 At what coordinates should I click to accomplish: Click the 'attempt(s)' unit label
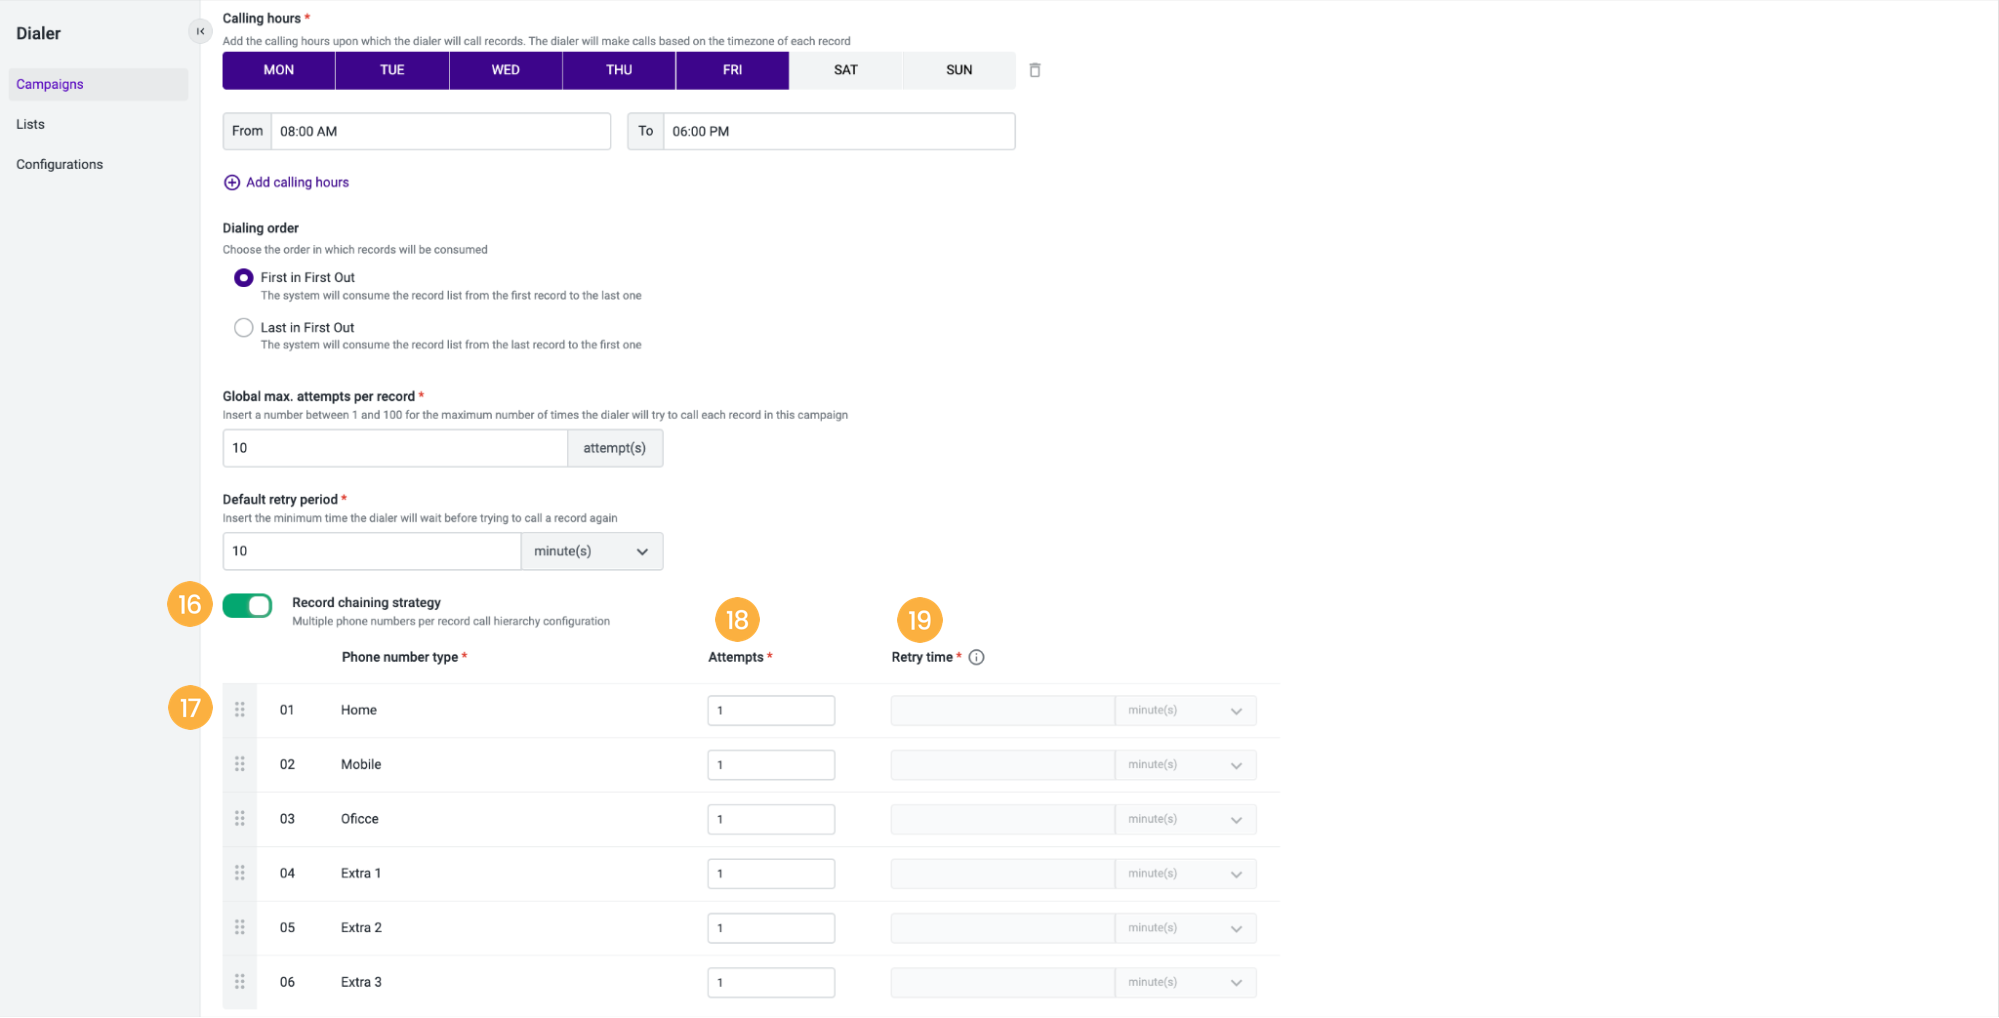tap(615, 448)
